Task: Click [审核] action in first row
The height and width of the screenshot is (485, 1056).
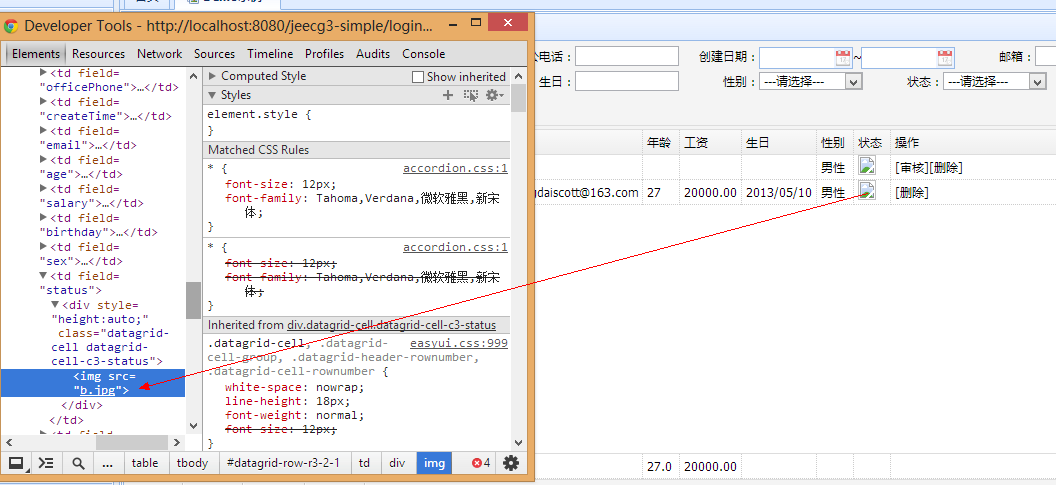Action: coord(912,167)
